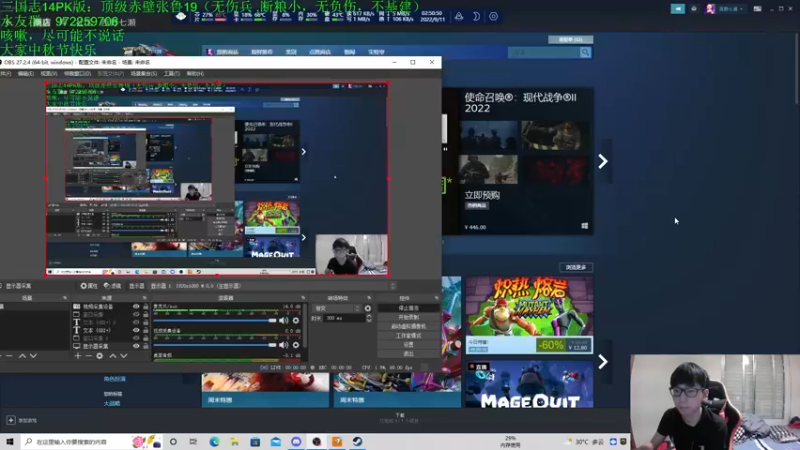Toggle lock on 视频采集设备 source
This screenshot has width=800, height=450.
[145, 307]
